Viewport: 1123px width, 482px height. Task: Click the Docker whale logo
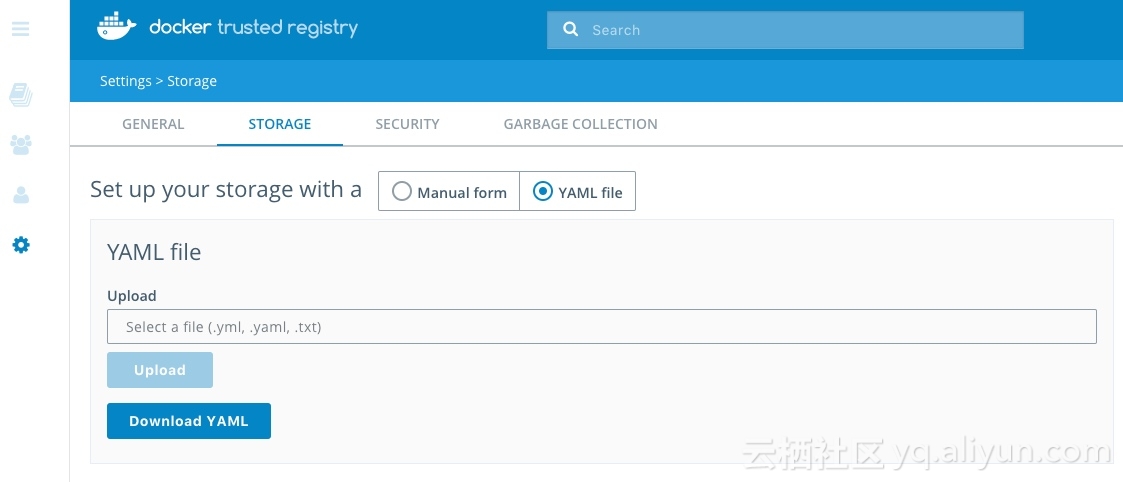click(117, 26)
